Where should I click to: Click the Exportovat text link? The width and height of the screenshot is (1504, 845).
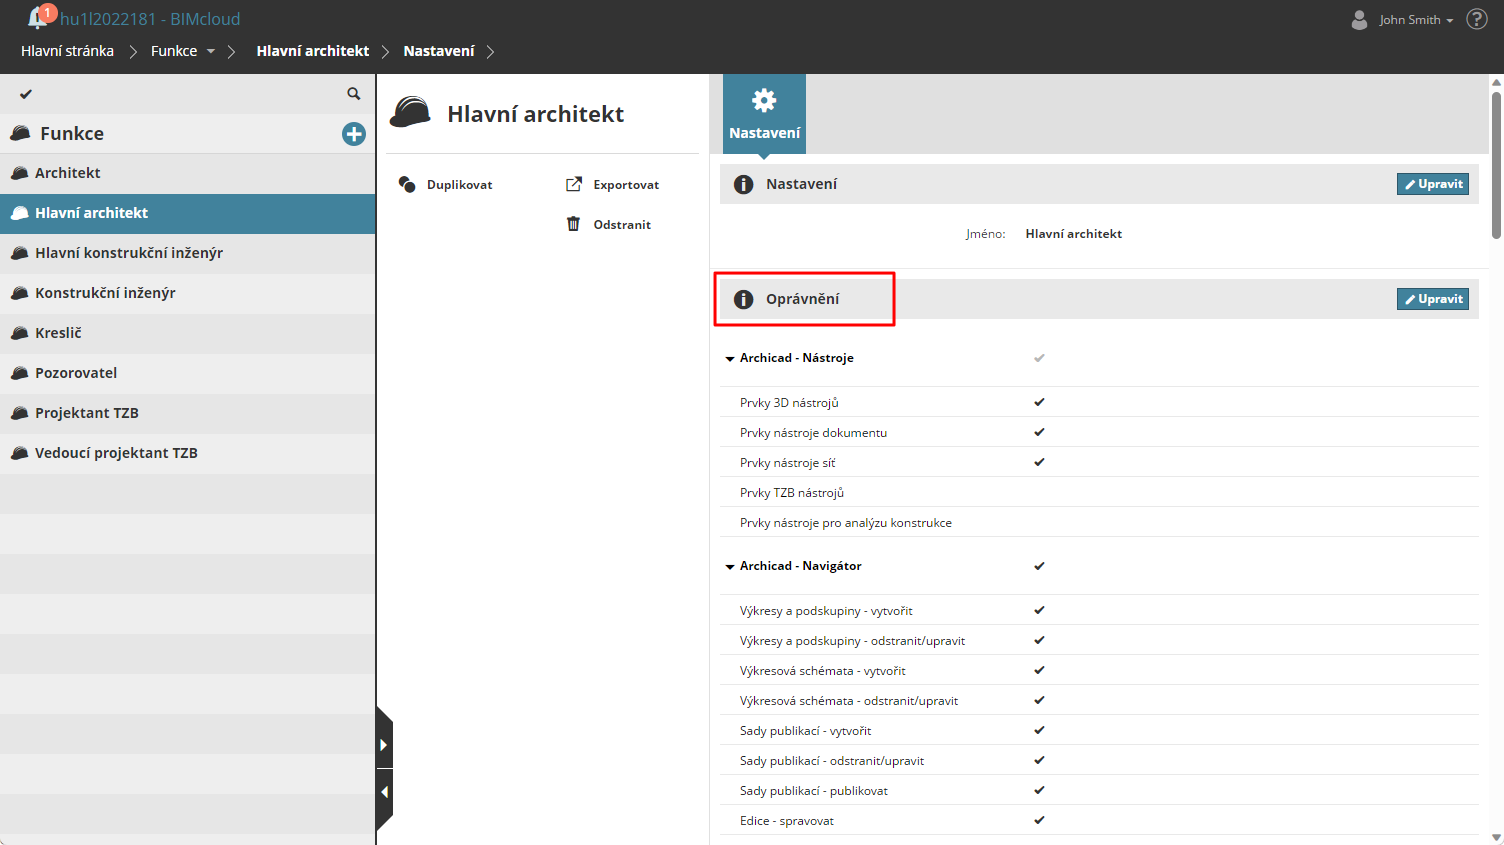pos(626,185)
